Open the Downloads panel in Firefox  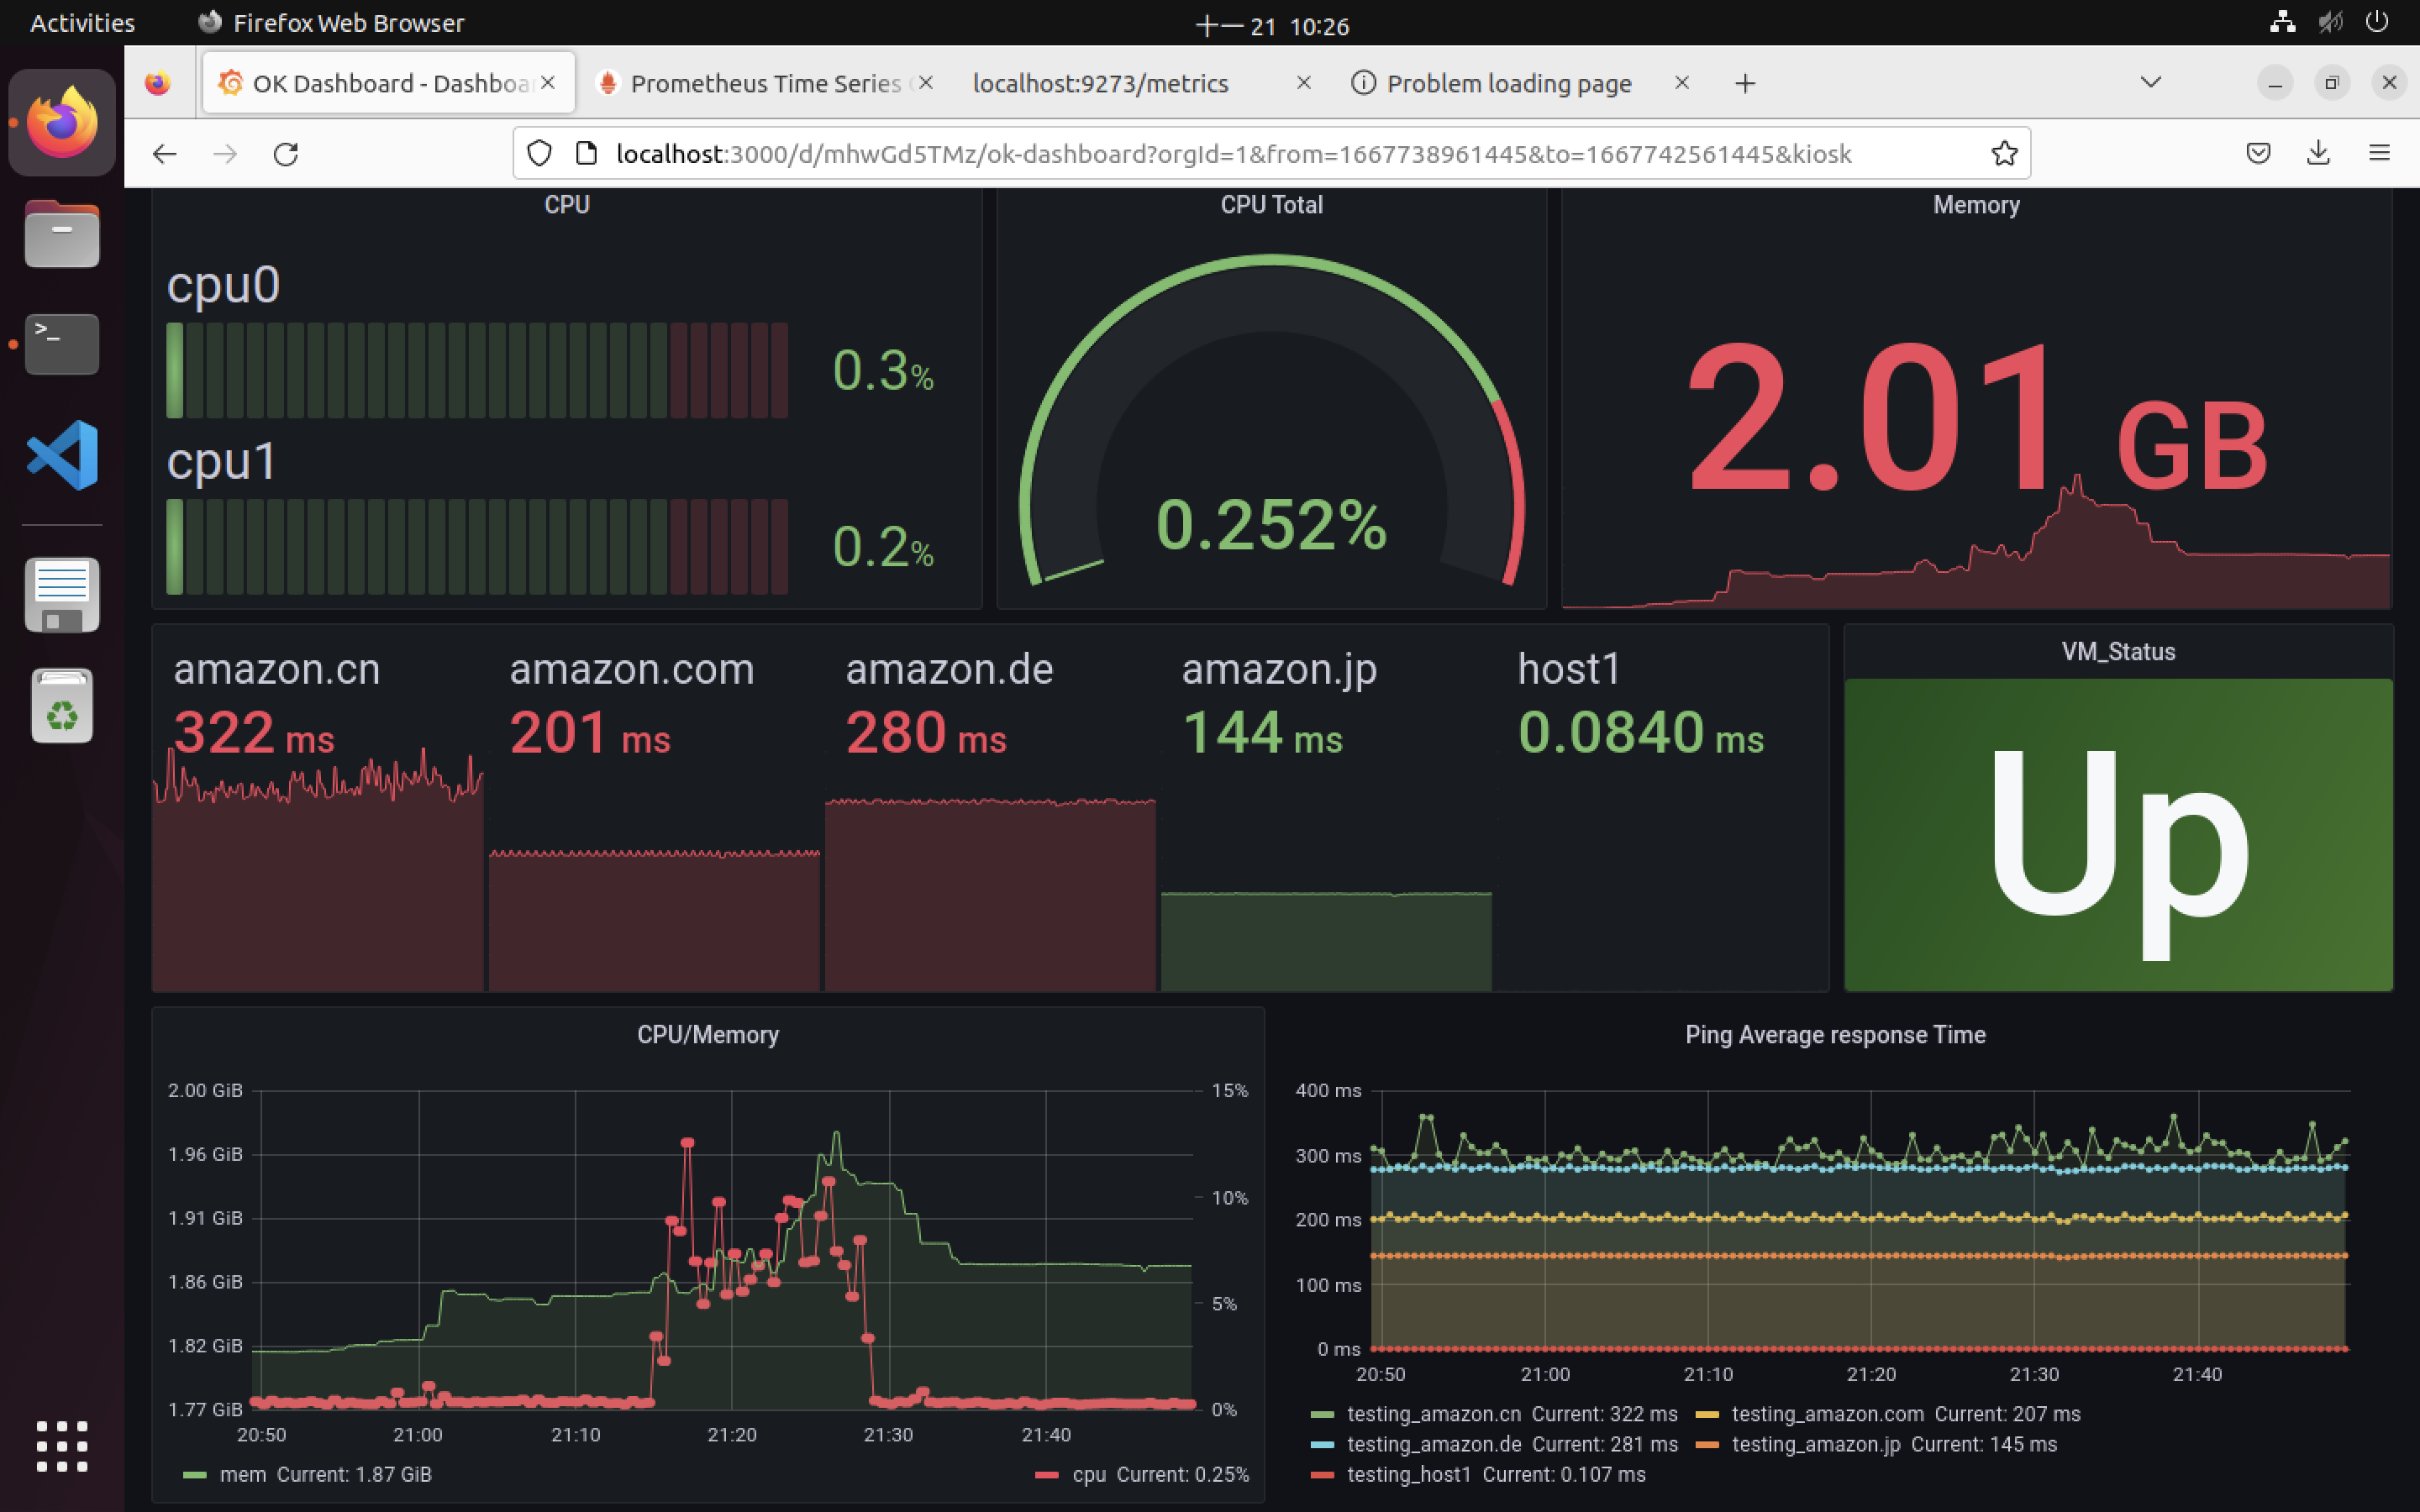click(x=2318, y=153)
